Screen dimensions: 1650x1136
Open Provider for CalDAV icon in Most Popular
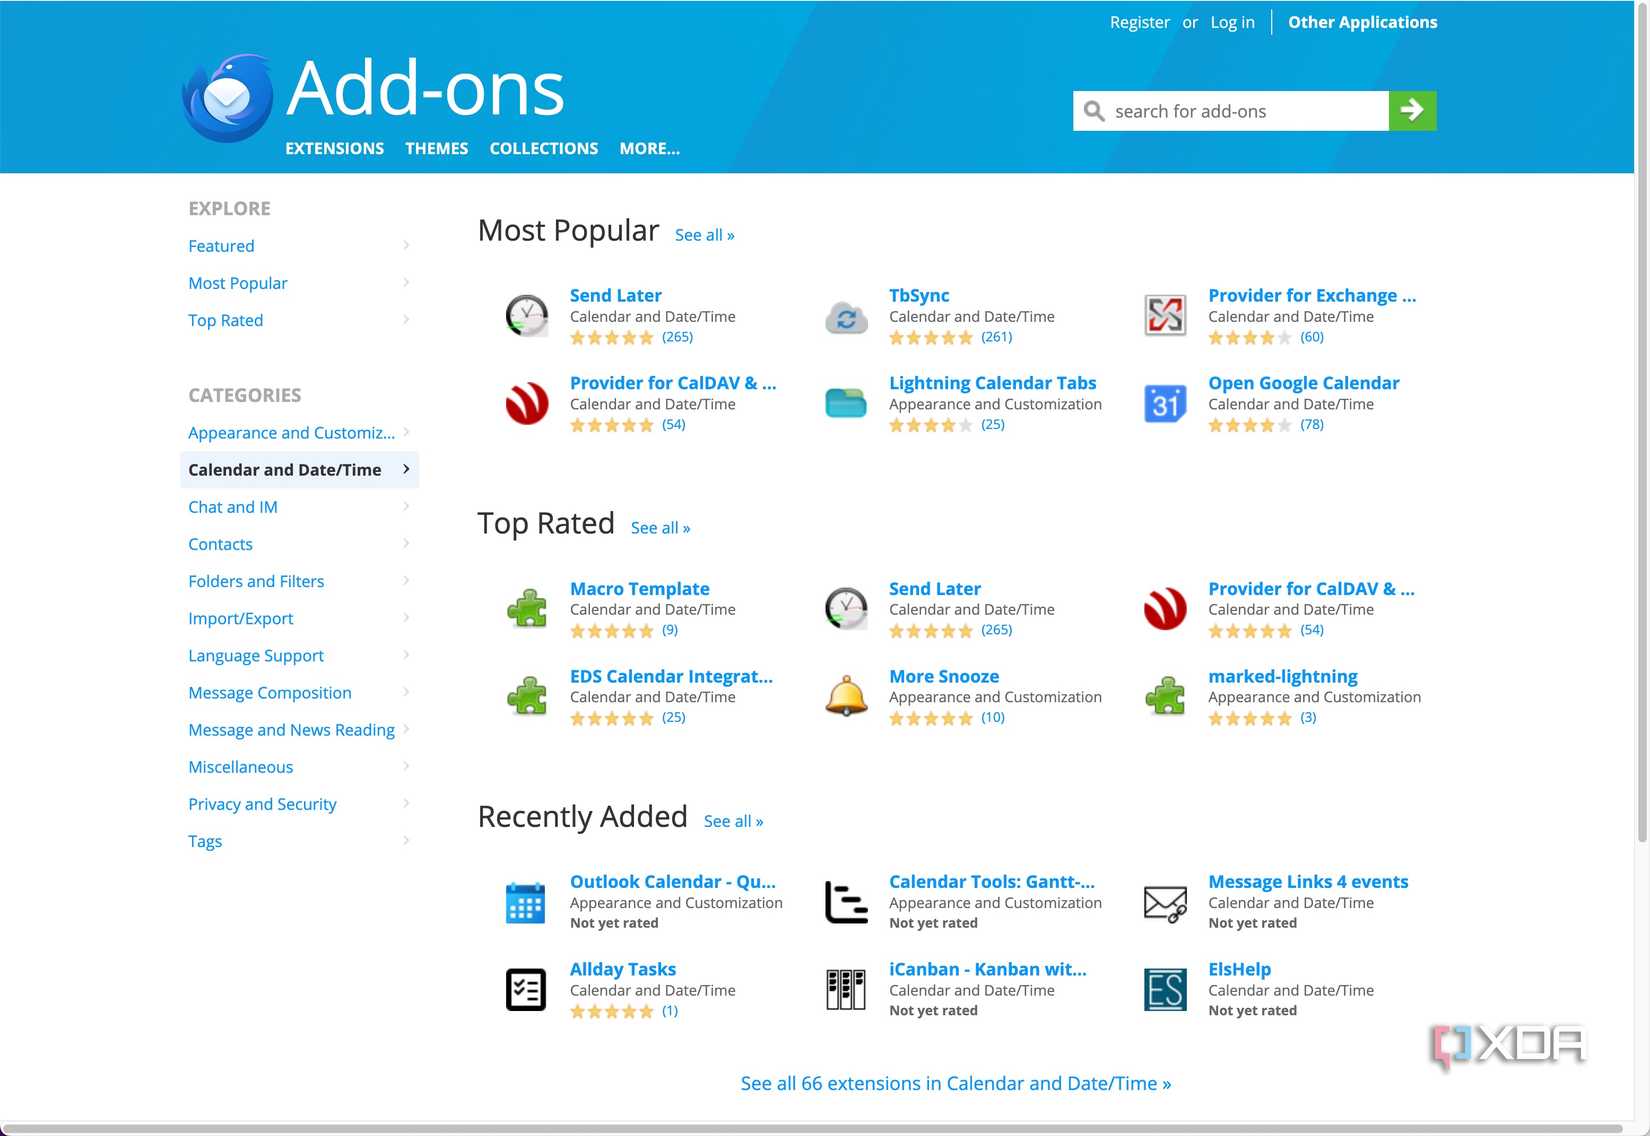(x=527, y=403)
